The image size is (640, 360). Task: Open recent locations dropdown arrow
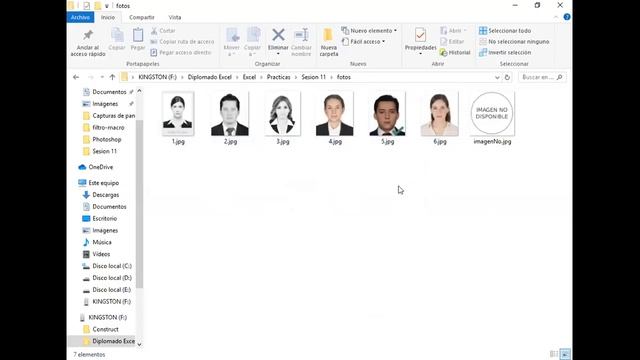click(102, 77)
